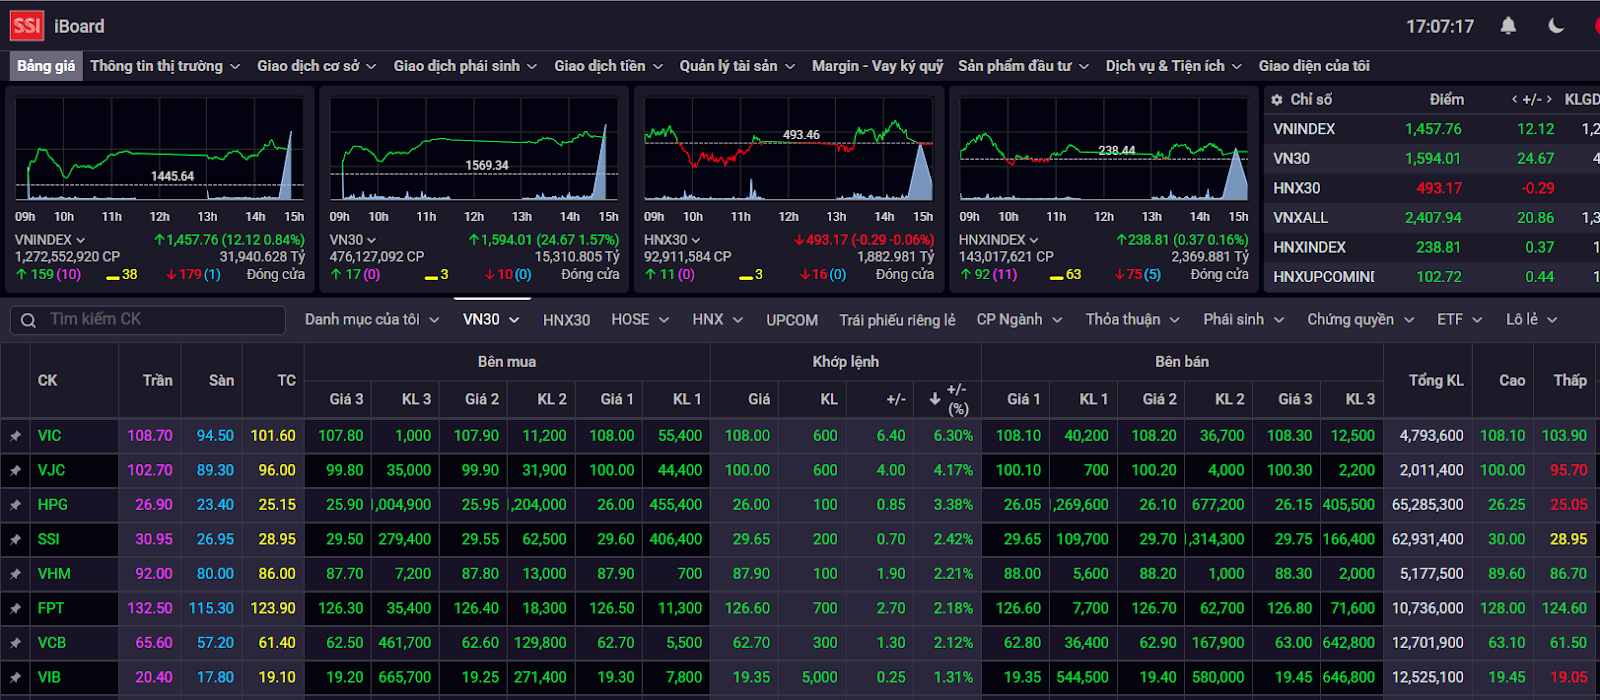Select VNXALL row in index list
This screenshot has width=1600, height=700.
click(x=1432, y=217)
